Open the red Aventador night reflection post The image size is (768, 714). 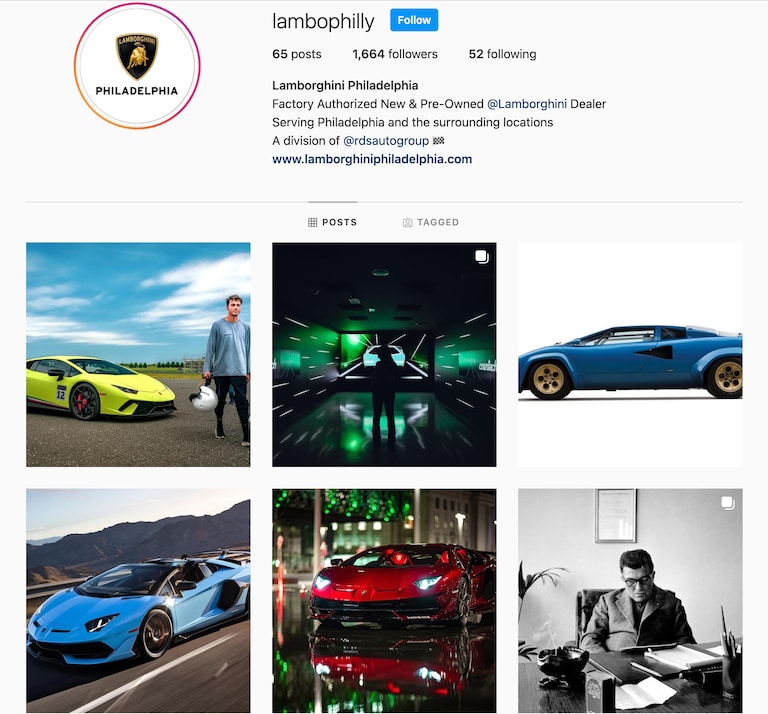coord(384,600)
